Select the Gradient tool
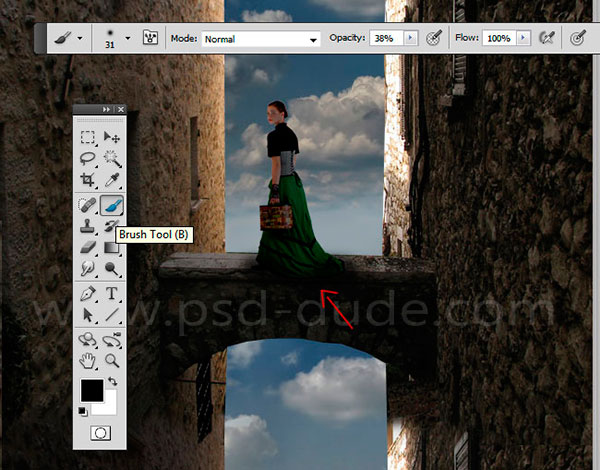Image resolution: width=600 pixels, height=470 pixels. tap(112, 249)
